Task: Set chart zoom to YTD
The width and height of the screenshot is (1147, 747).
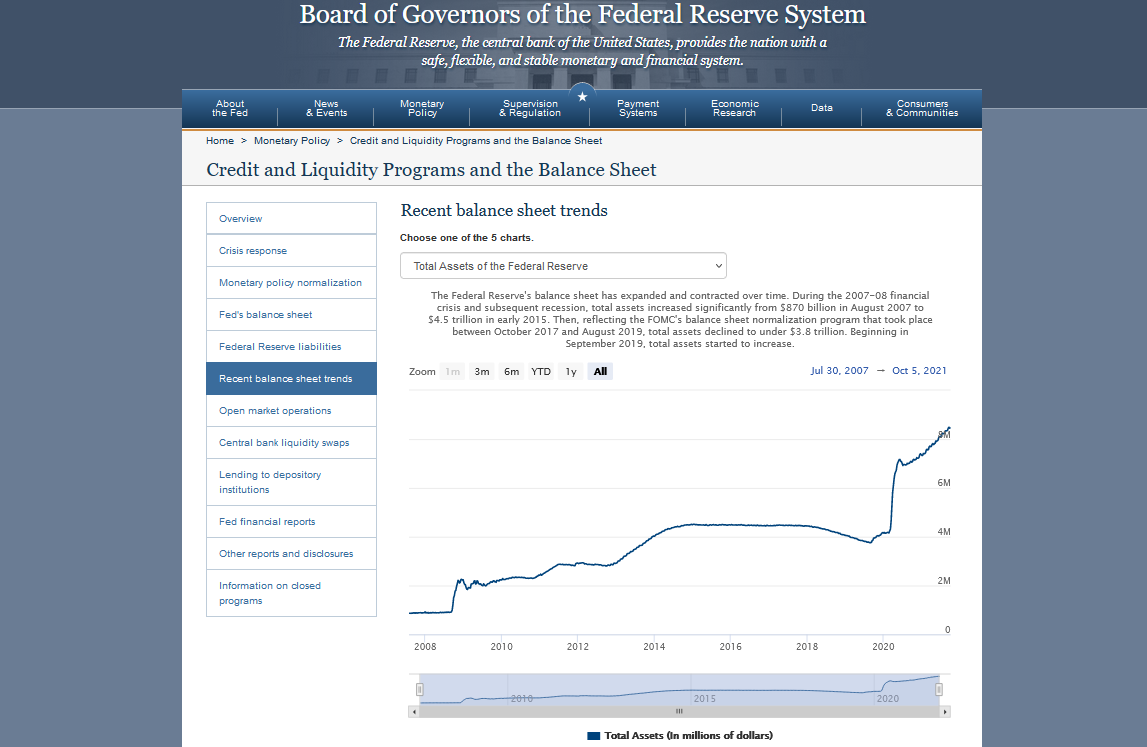Action: tap(541, 372)
